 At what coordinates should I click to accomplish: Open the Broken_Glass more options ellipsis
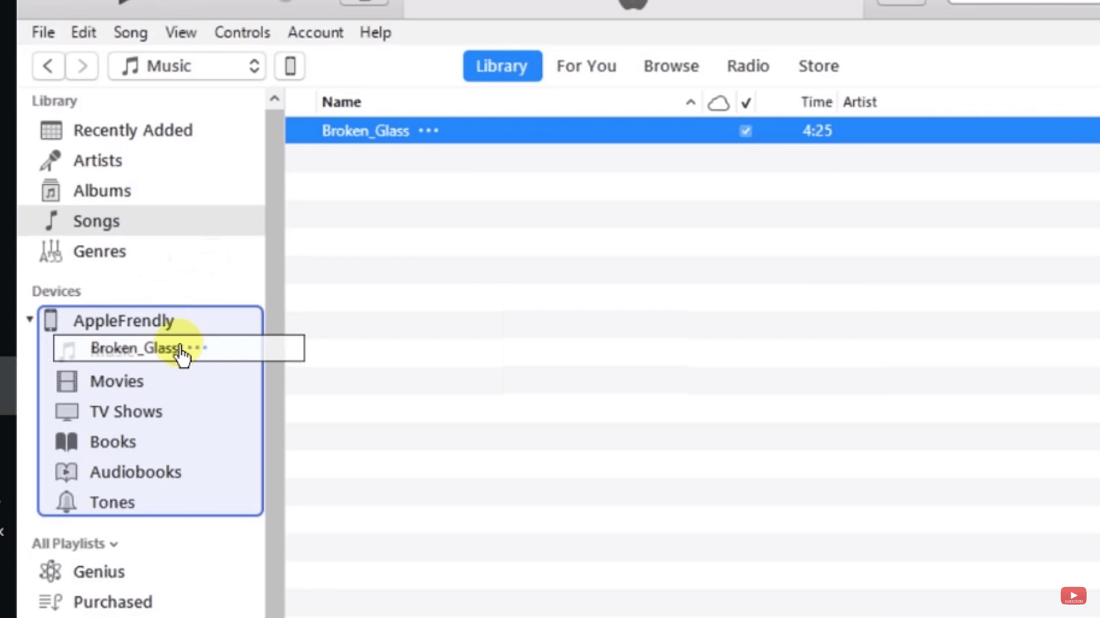tap(428, 131)
